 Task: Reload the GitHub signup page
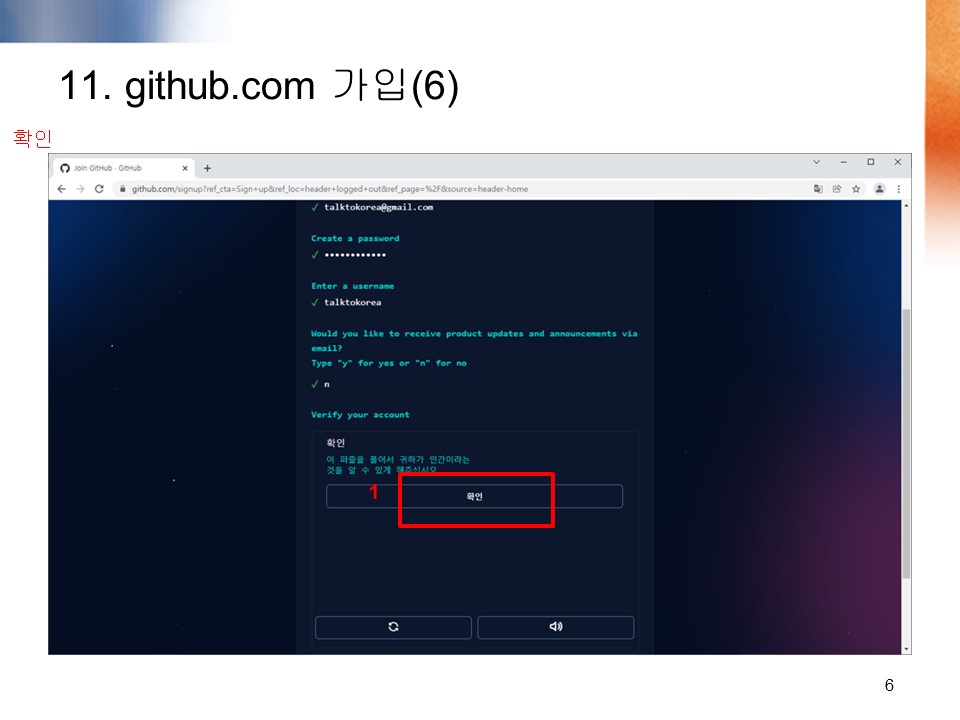[99, 189]
